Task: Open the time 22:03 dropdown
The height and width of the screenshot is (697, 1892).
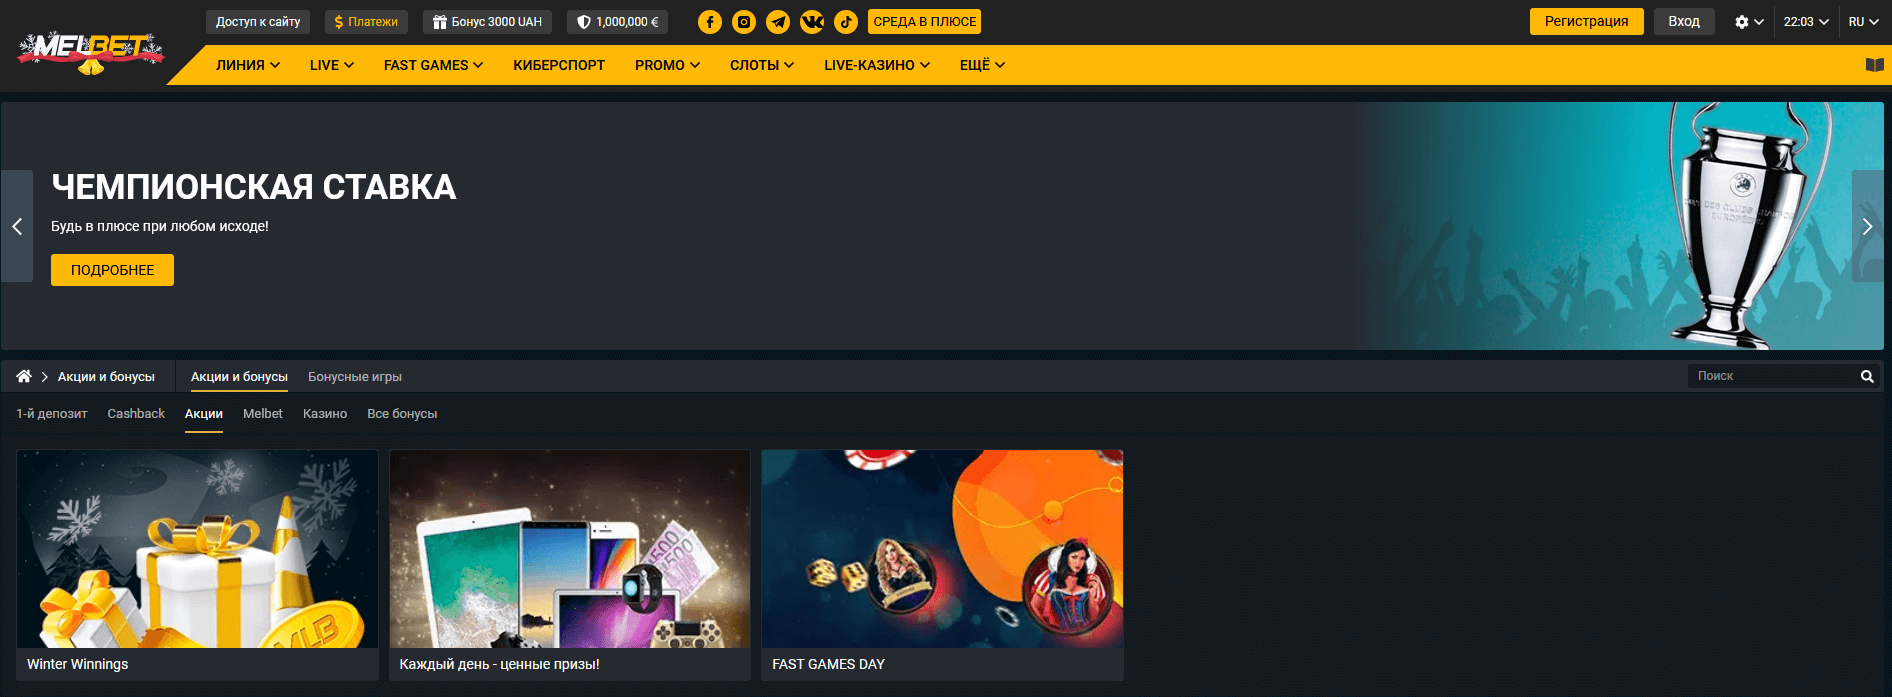Action: (x=1806, y=22)
